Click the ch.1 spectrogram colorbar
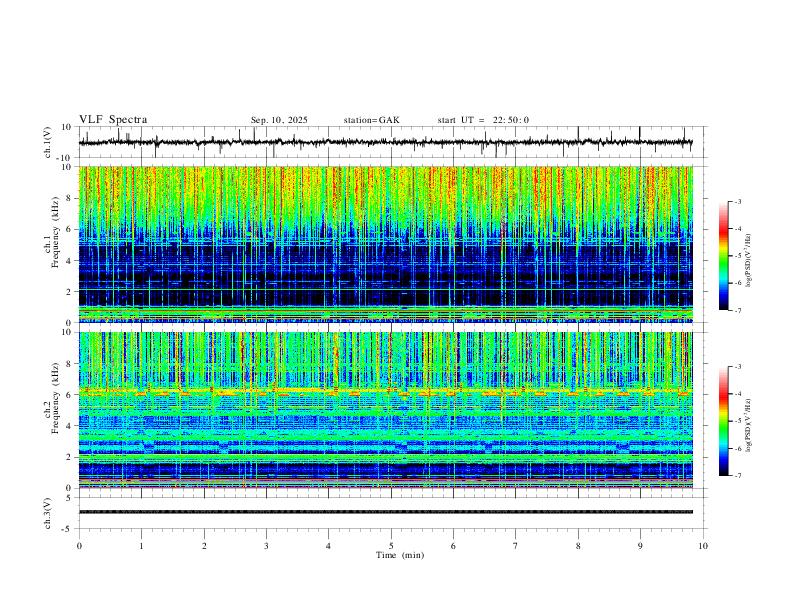This screenshot has height=612, width=792. click(x=723, y=256)
